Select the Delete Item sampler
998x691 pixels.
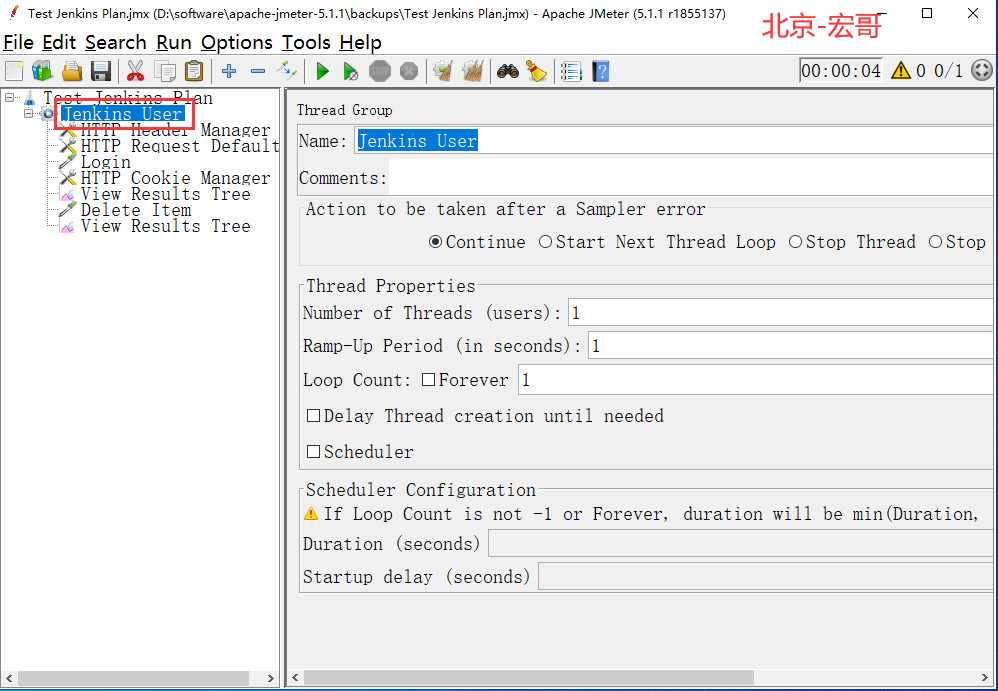click(x=136, y=210)
